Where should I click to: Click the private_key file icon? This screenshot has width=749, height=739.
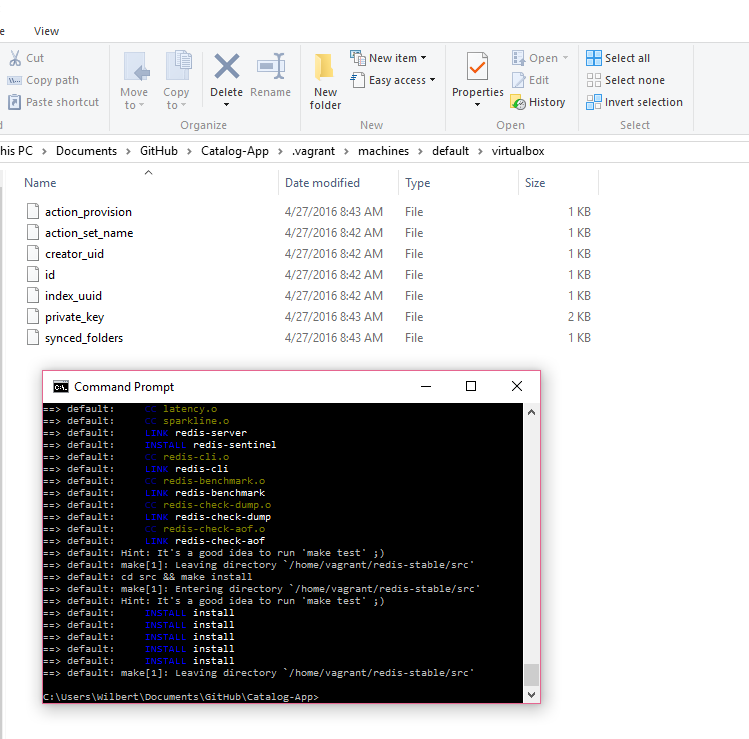pos(33,316)
